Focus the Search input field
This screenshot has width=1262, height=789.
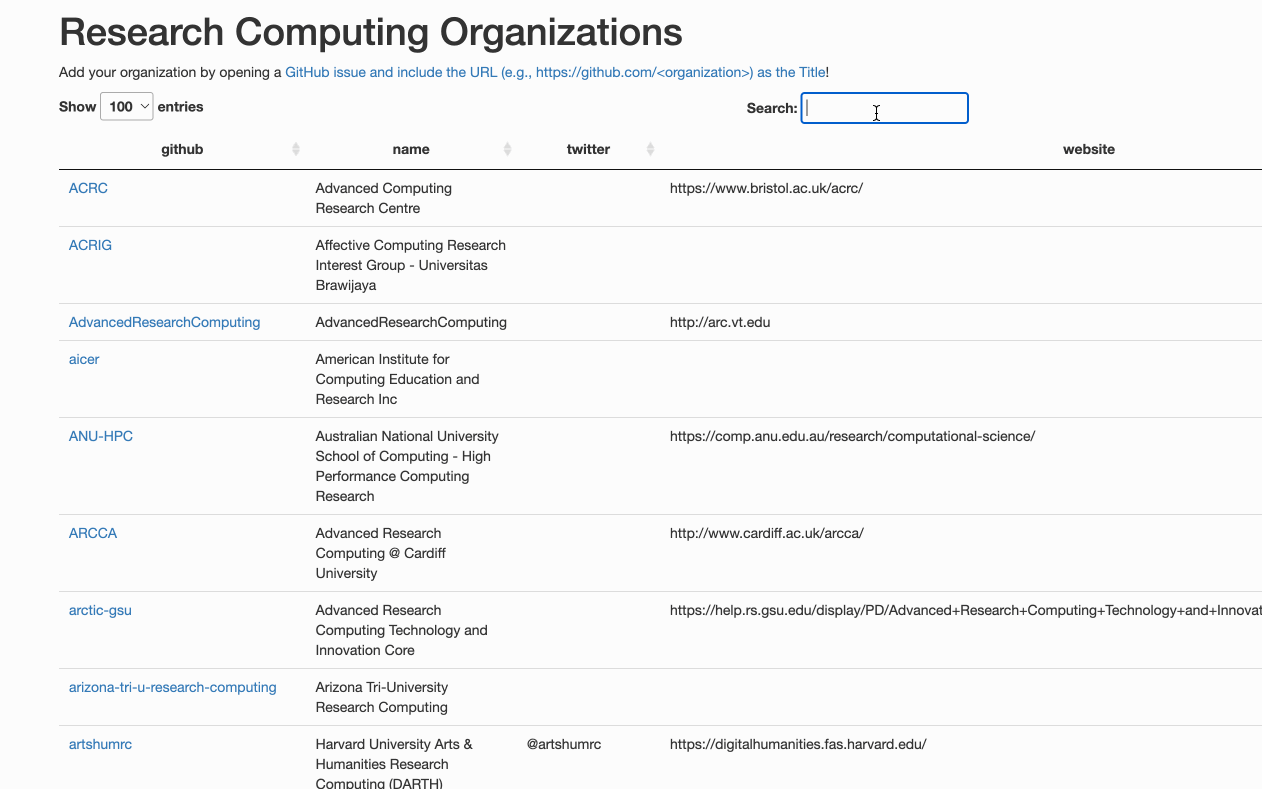click(x=884, y=108)
